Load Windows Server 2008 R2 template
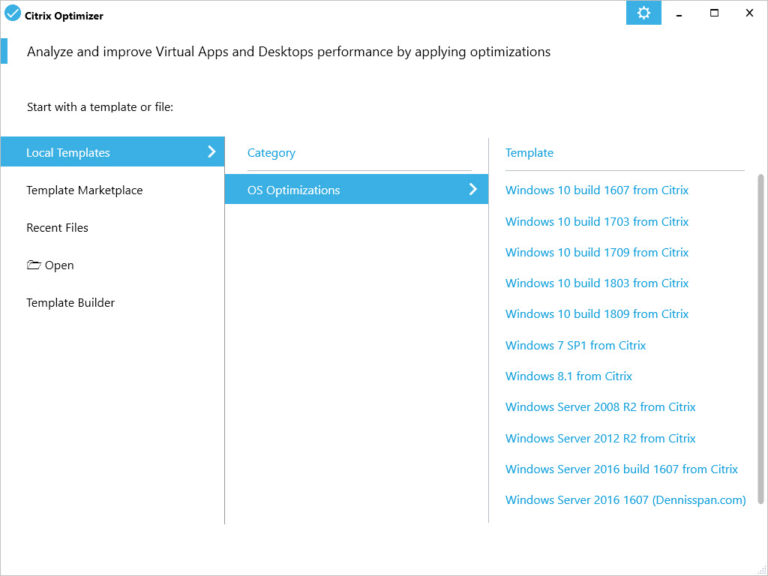Image resolution: width=768 pixels, height=576 pixels. point(600,407)
